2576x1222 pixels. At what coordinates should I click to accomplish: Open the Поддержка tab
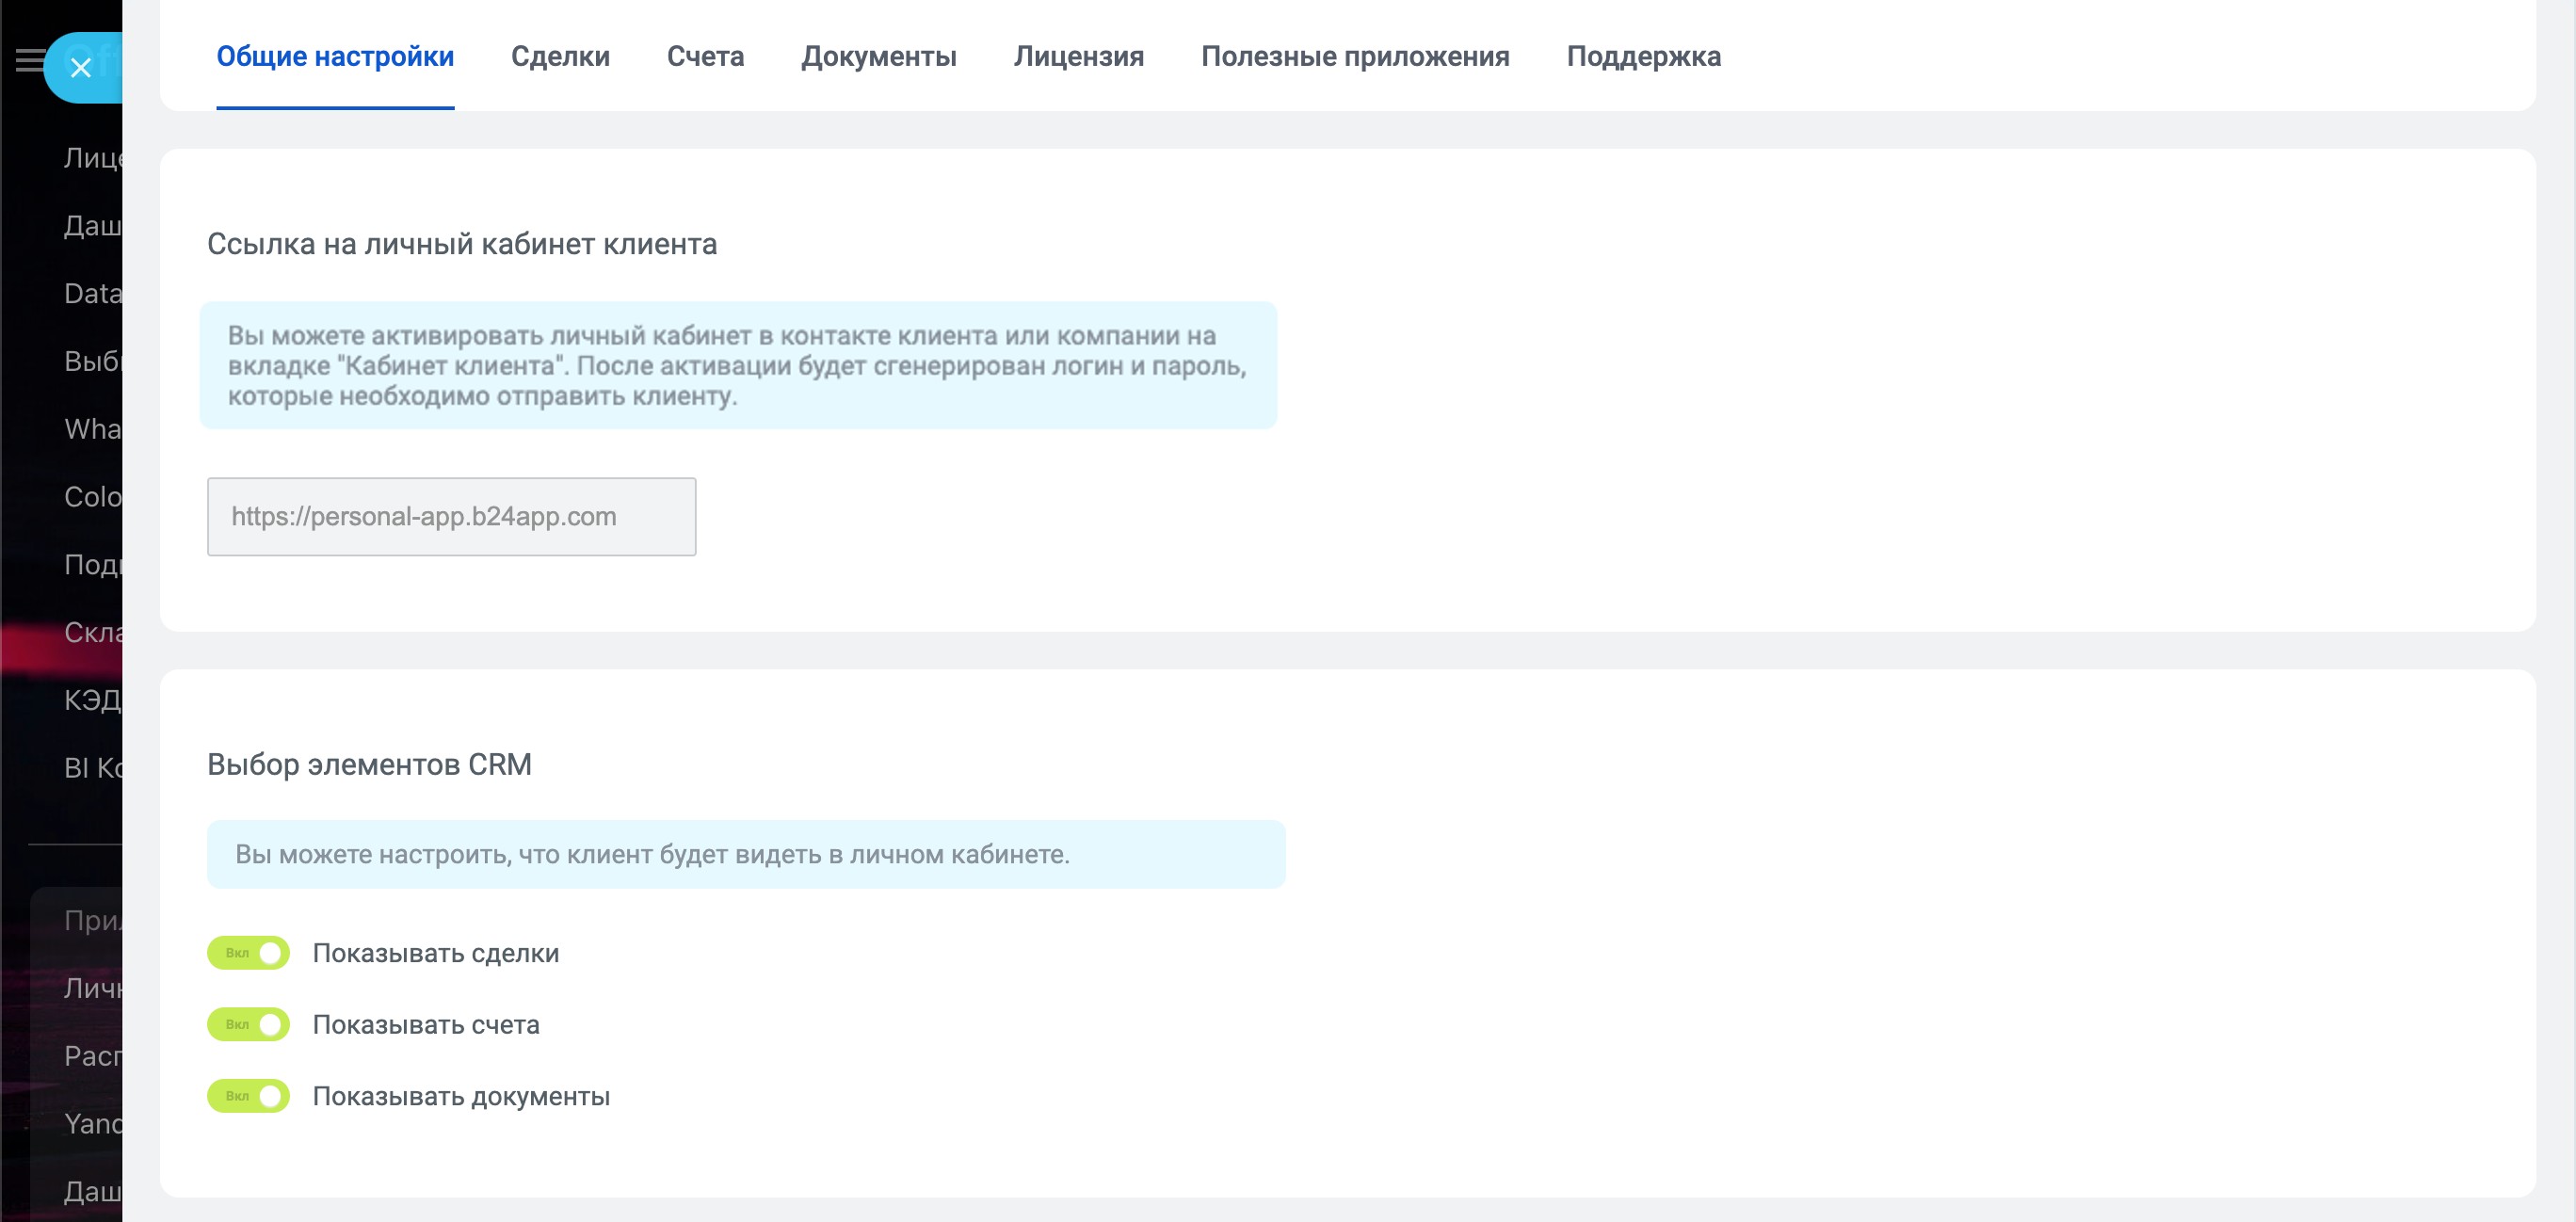coord(1643,56)
